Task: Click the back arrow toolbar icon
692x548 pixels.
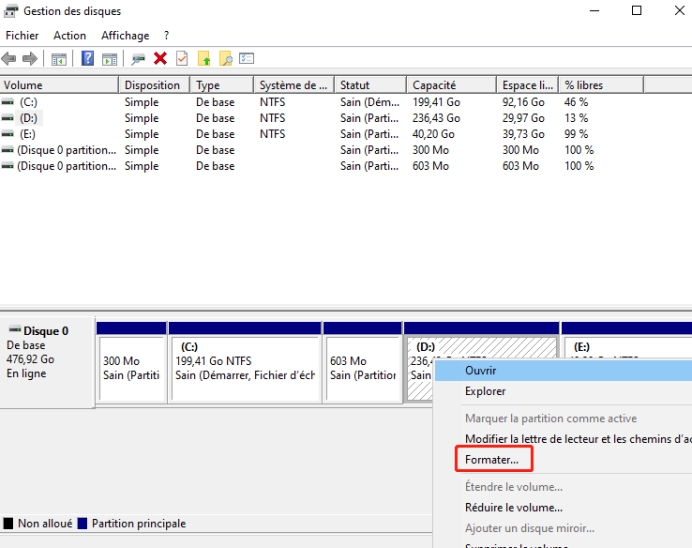Action: pos(10,59)
